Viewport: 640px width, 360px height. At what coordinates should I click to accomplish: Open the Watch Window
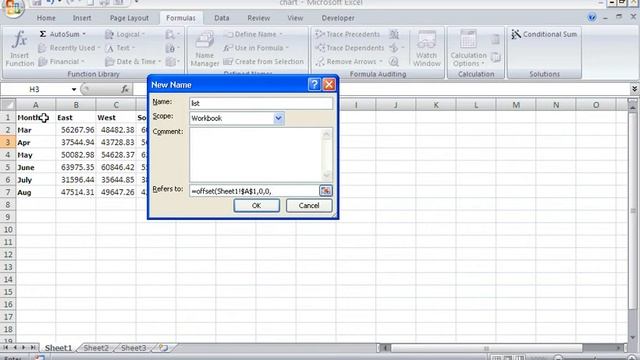pos(427,49)
